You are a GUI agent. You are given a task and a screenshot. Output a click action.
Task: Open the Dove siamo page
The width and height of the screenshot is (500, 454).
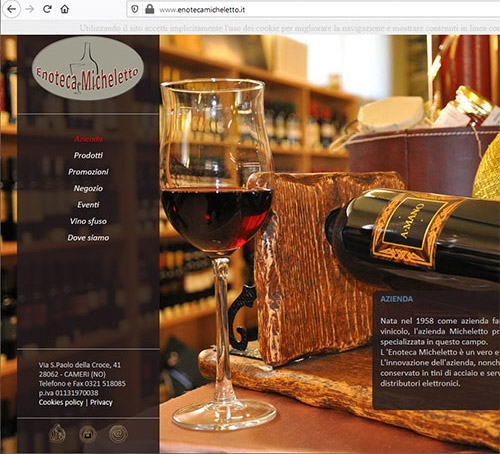point(88,238)
